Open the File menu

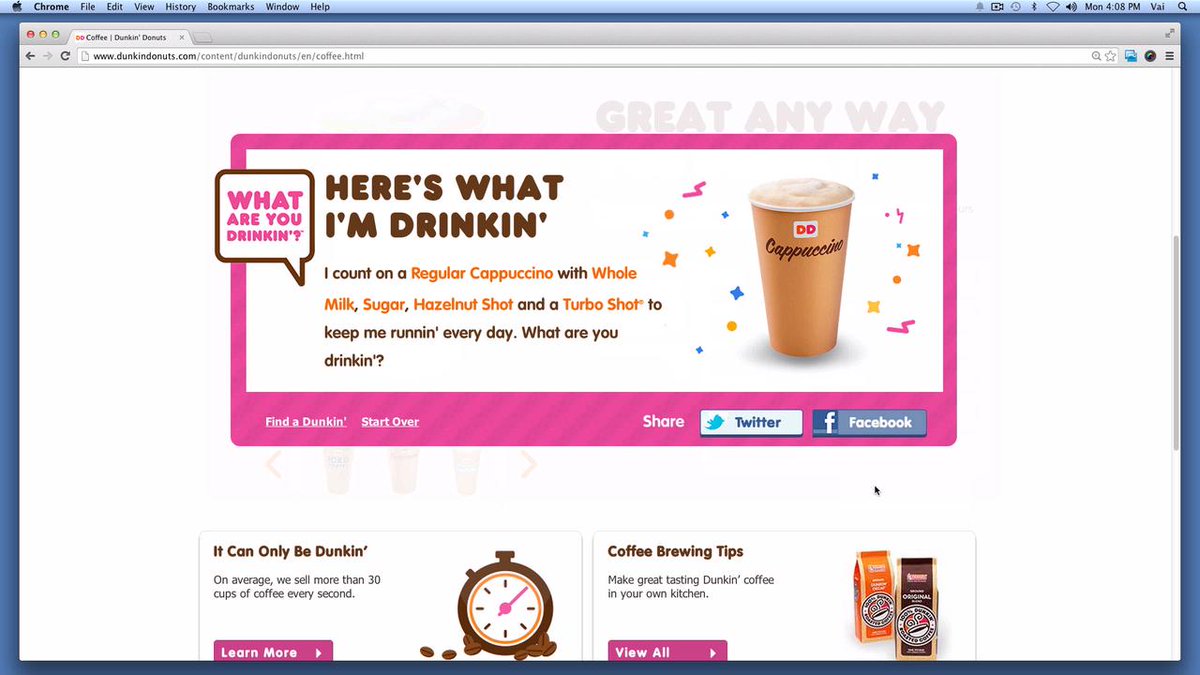click(88, 7)
